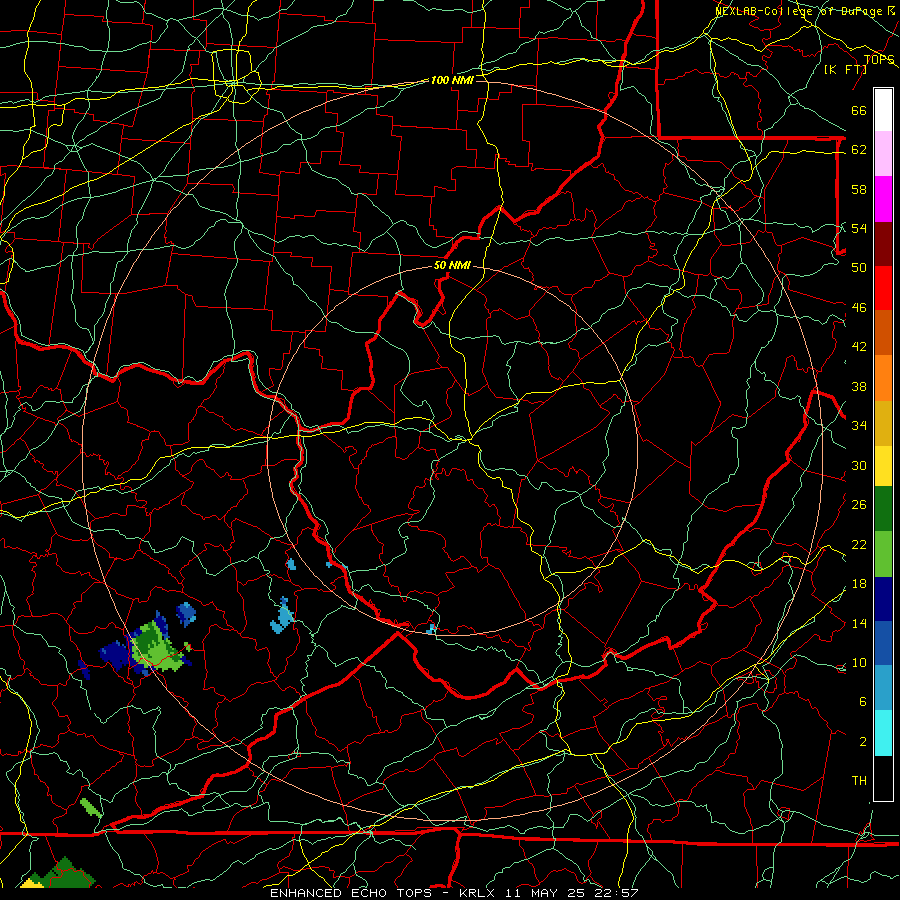Screen dimensions: 900x900
Task: Click the legend value "46"
Action: click(859, 307)
